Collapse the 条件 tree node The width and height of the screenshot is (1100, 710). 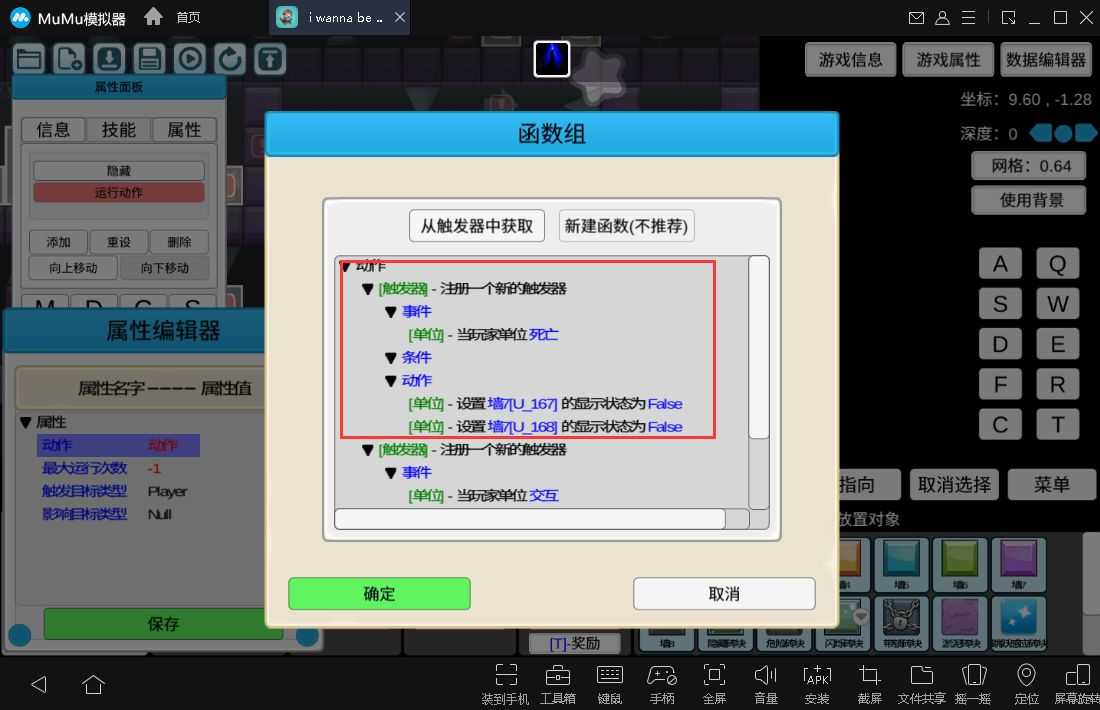392,358
